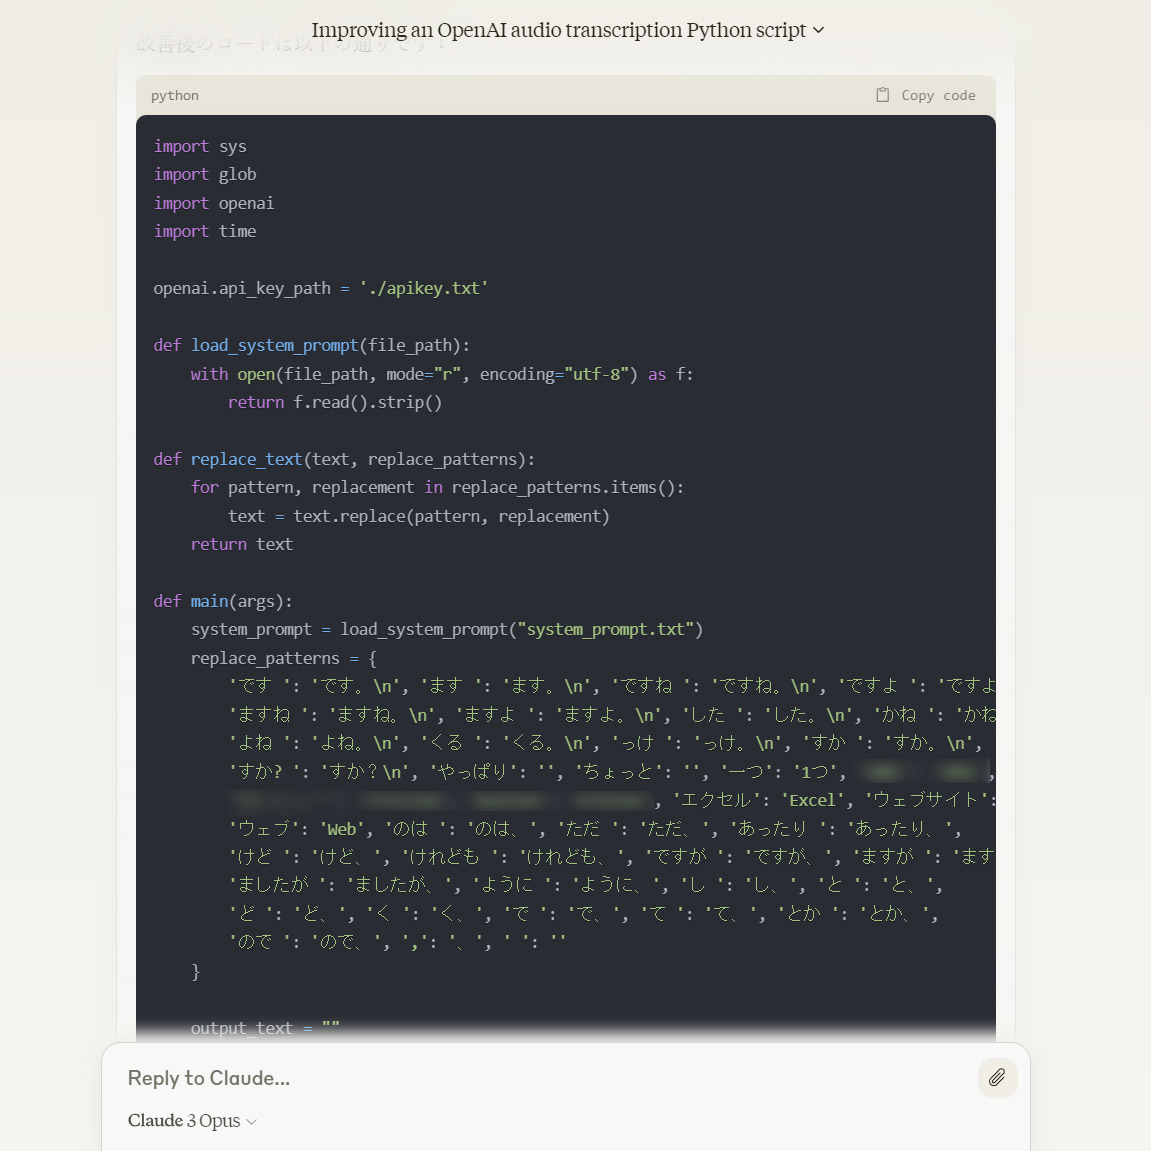The image size is (1151, 1151).
Task: Click the 'python' language label
Action: point(175,95)
